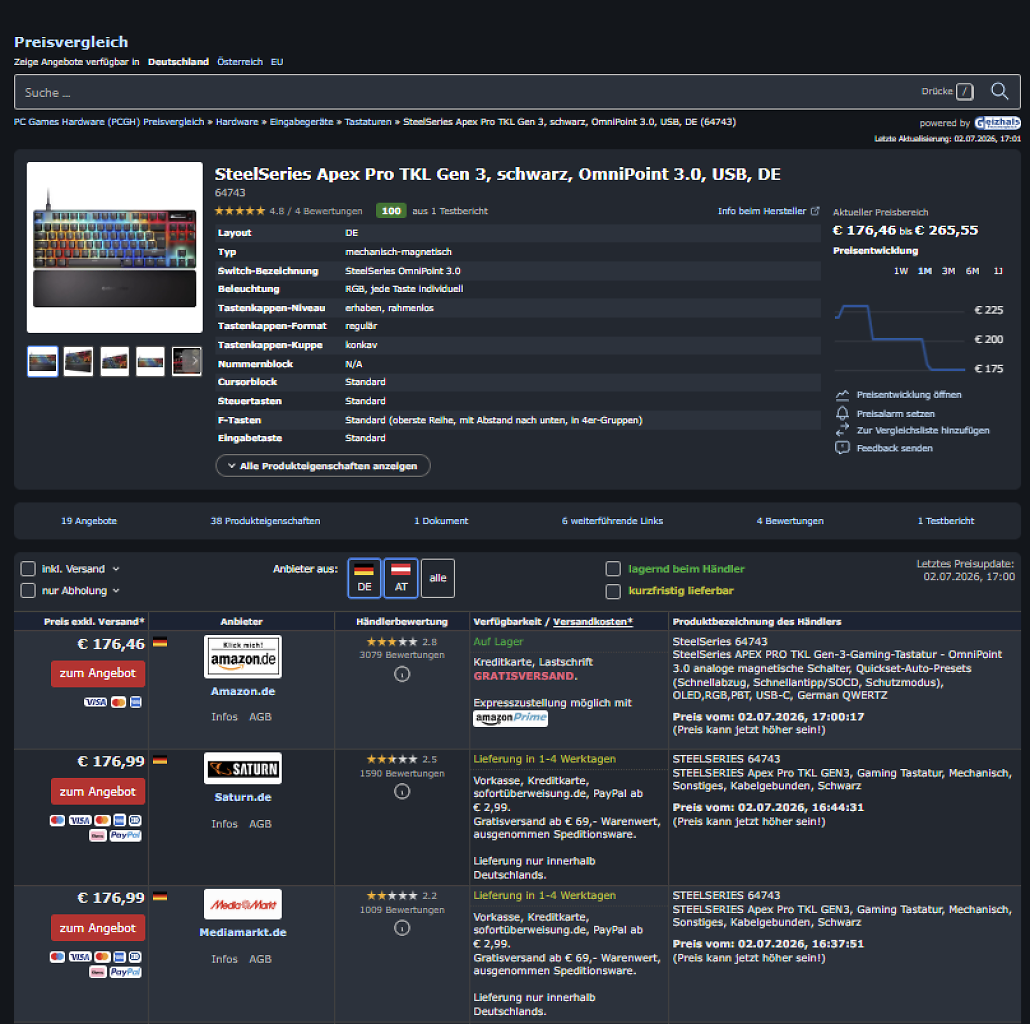Open inkl. Versand dropdown arrow
The height and width of the screenshot is (1024, 1030).
click(x=116, y=569)
